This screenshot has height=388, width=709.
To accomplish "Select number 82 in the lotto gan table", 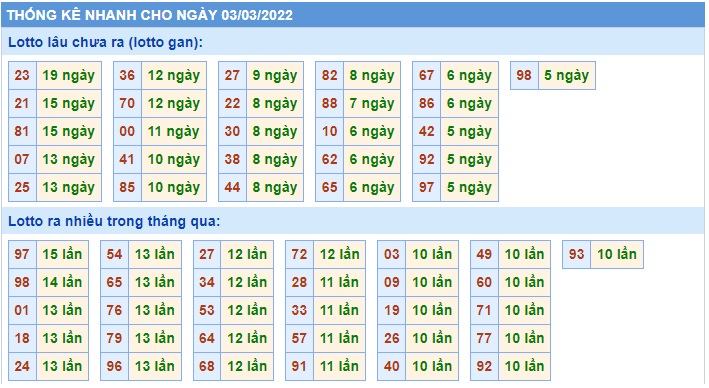I will click(330, 75).
